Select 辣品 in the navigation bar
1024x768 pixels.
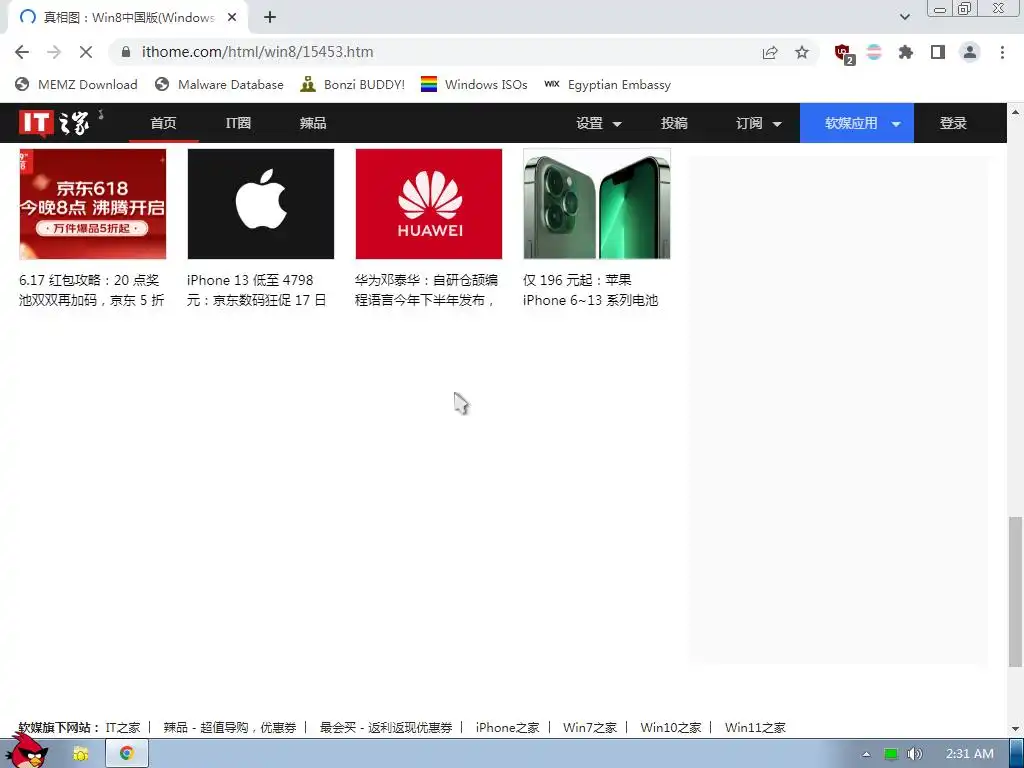pyautogui.click(x=313, y=123)
